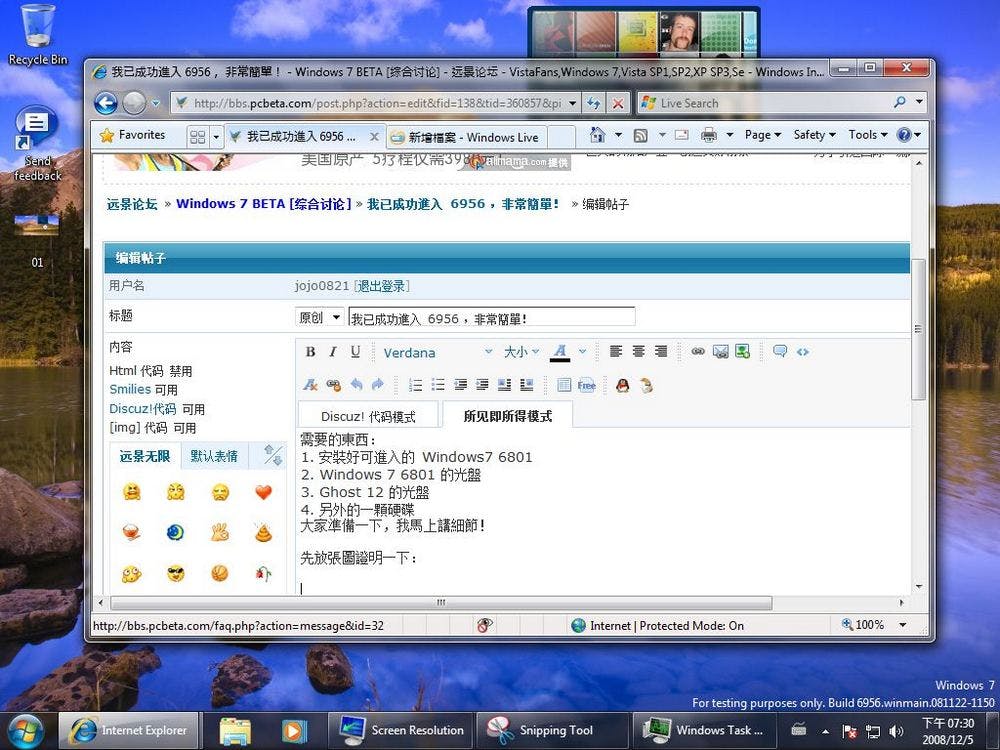
Task: Insert QQ link with the penguin icon
Action: click(623, 385)
